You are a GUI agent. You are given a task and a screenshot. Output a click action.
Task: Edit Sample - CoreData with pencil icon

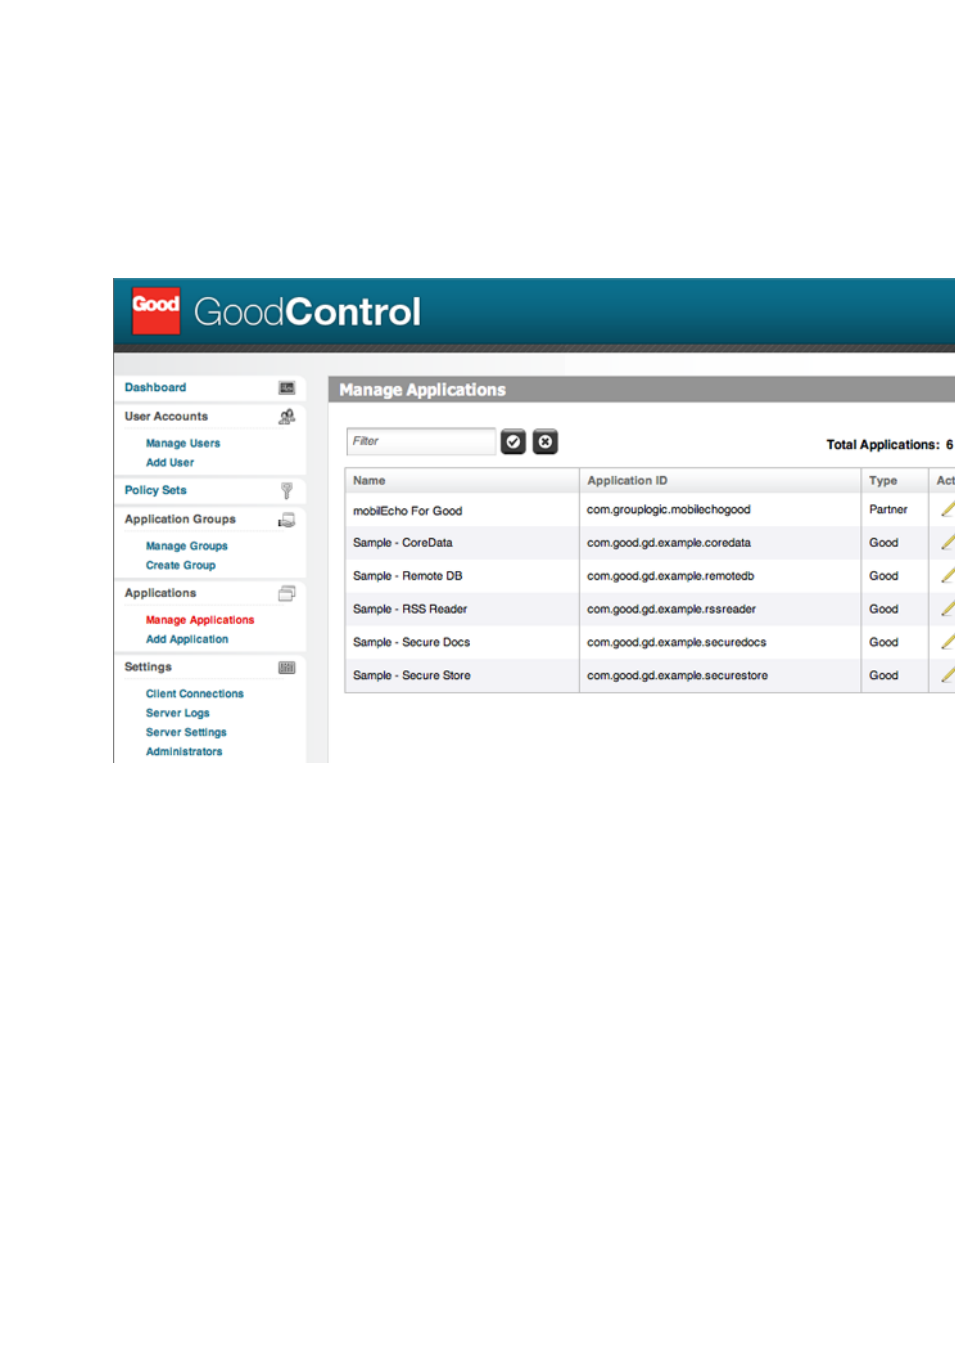click(x=947, y=542)
